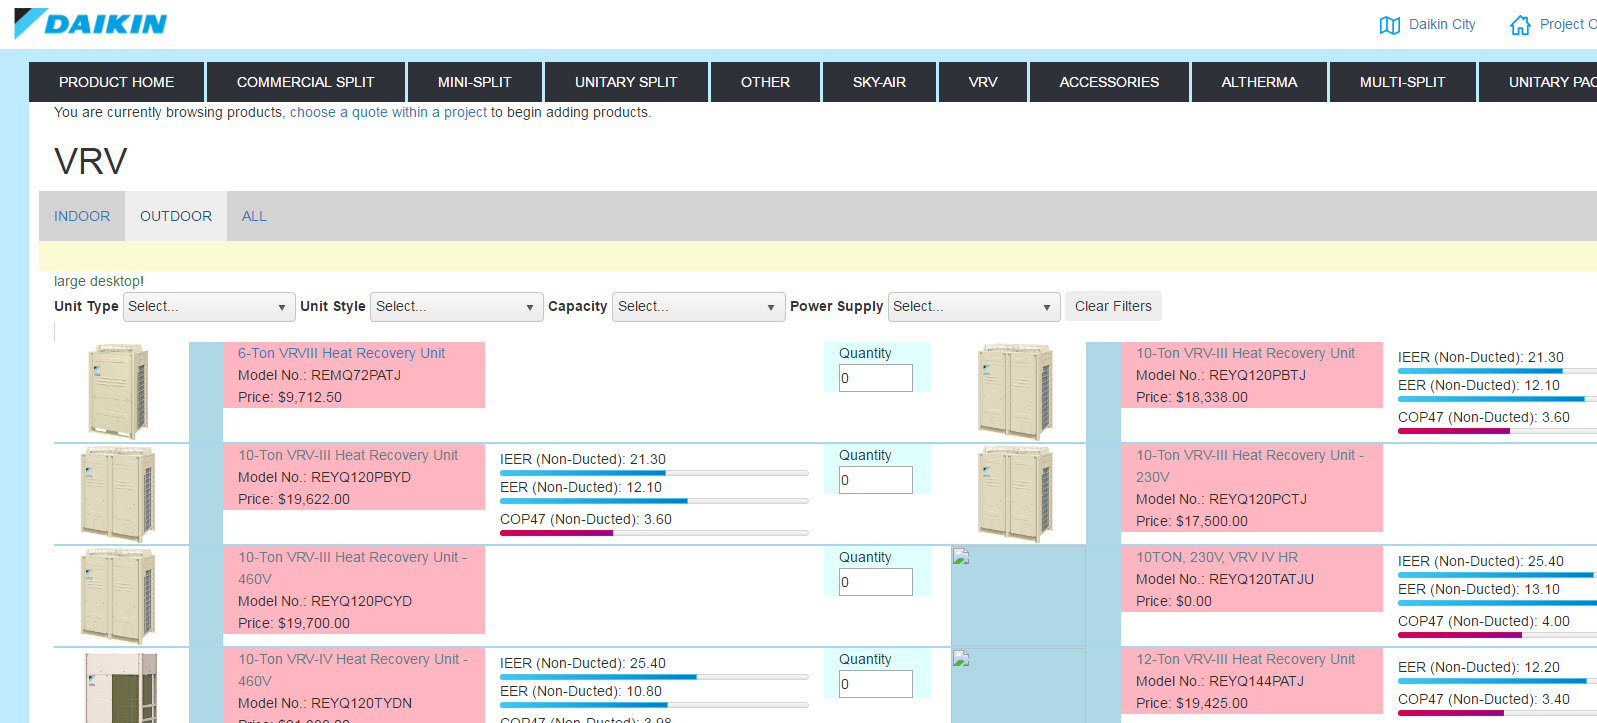This screenshot has height=723, width=1597.
Task: Open the REYQ120PCTJ unit image
Action: pyautogui.click(x=1015, y=494)
